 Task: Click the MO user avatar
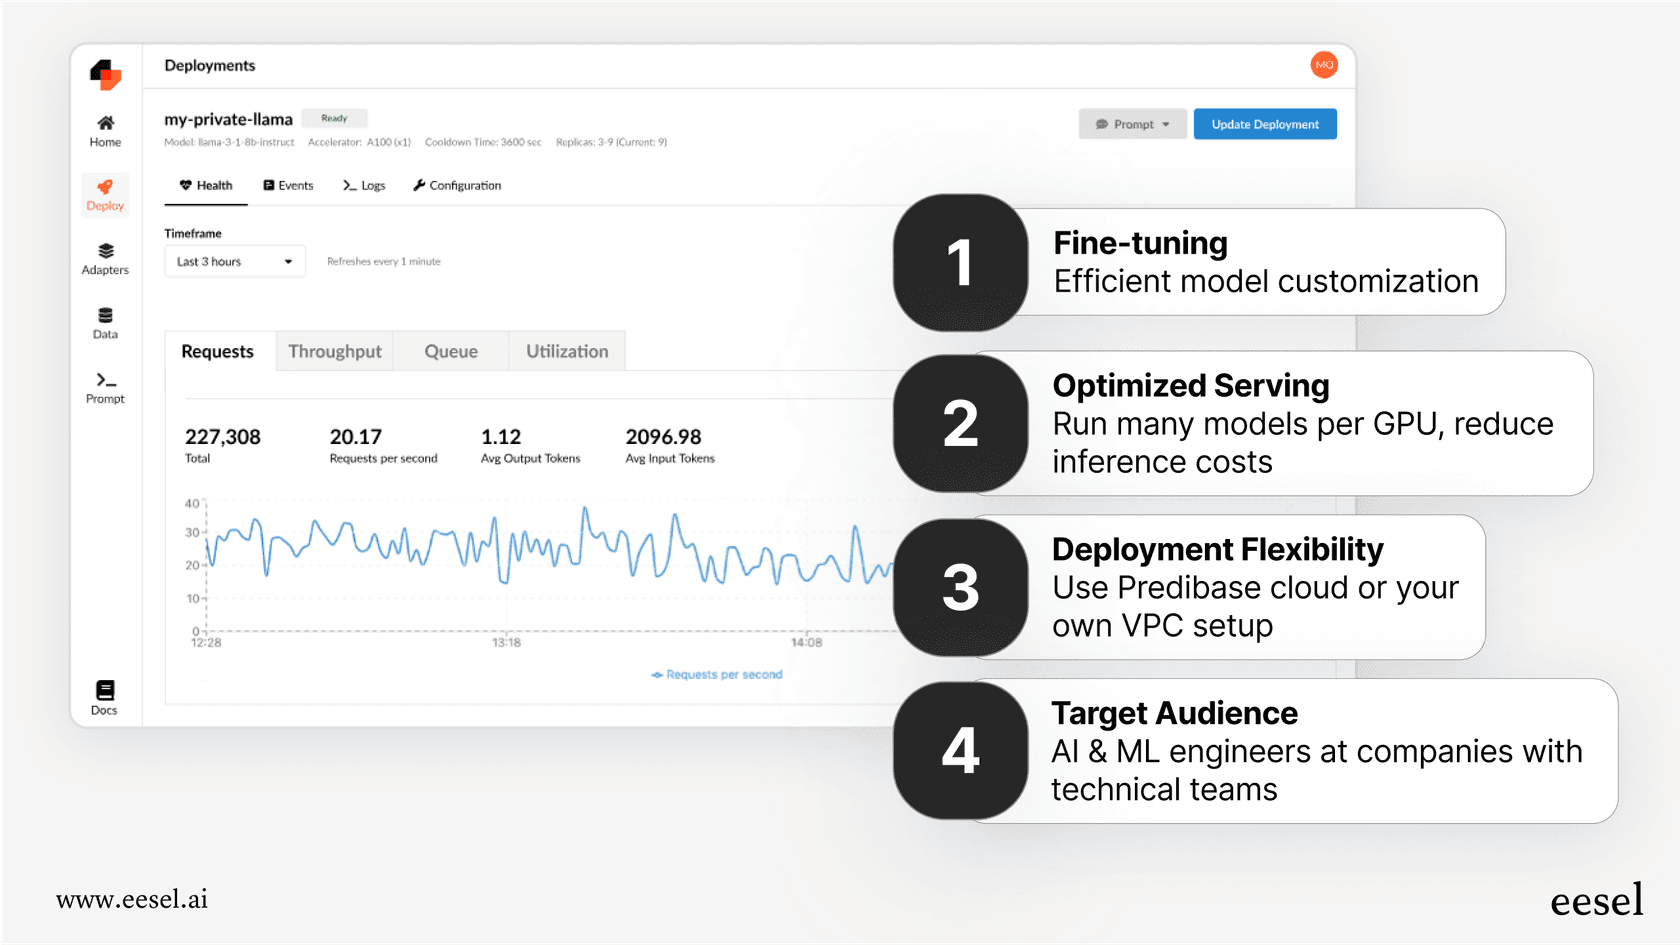point(1324,65)
